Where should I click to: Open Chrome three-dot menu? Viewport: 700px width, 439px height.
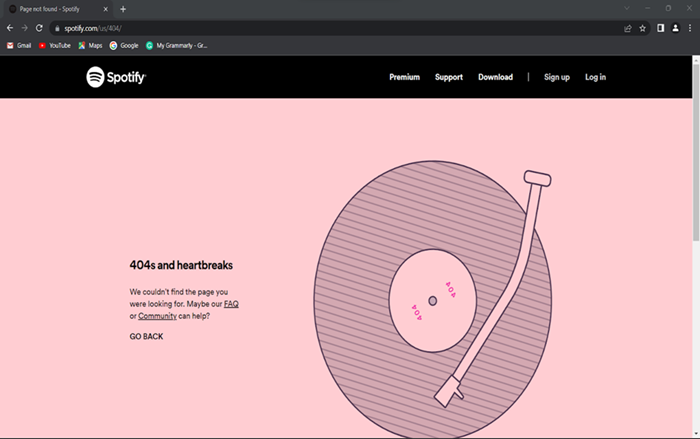690,28
